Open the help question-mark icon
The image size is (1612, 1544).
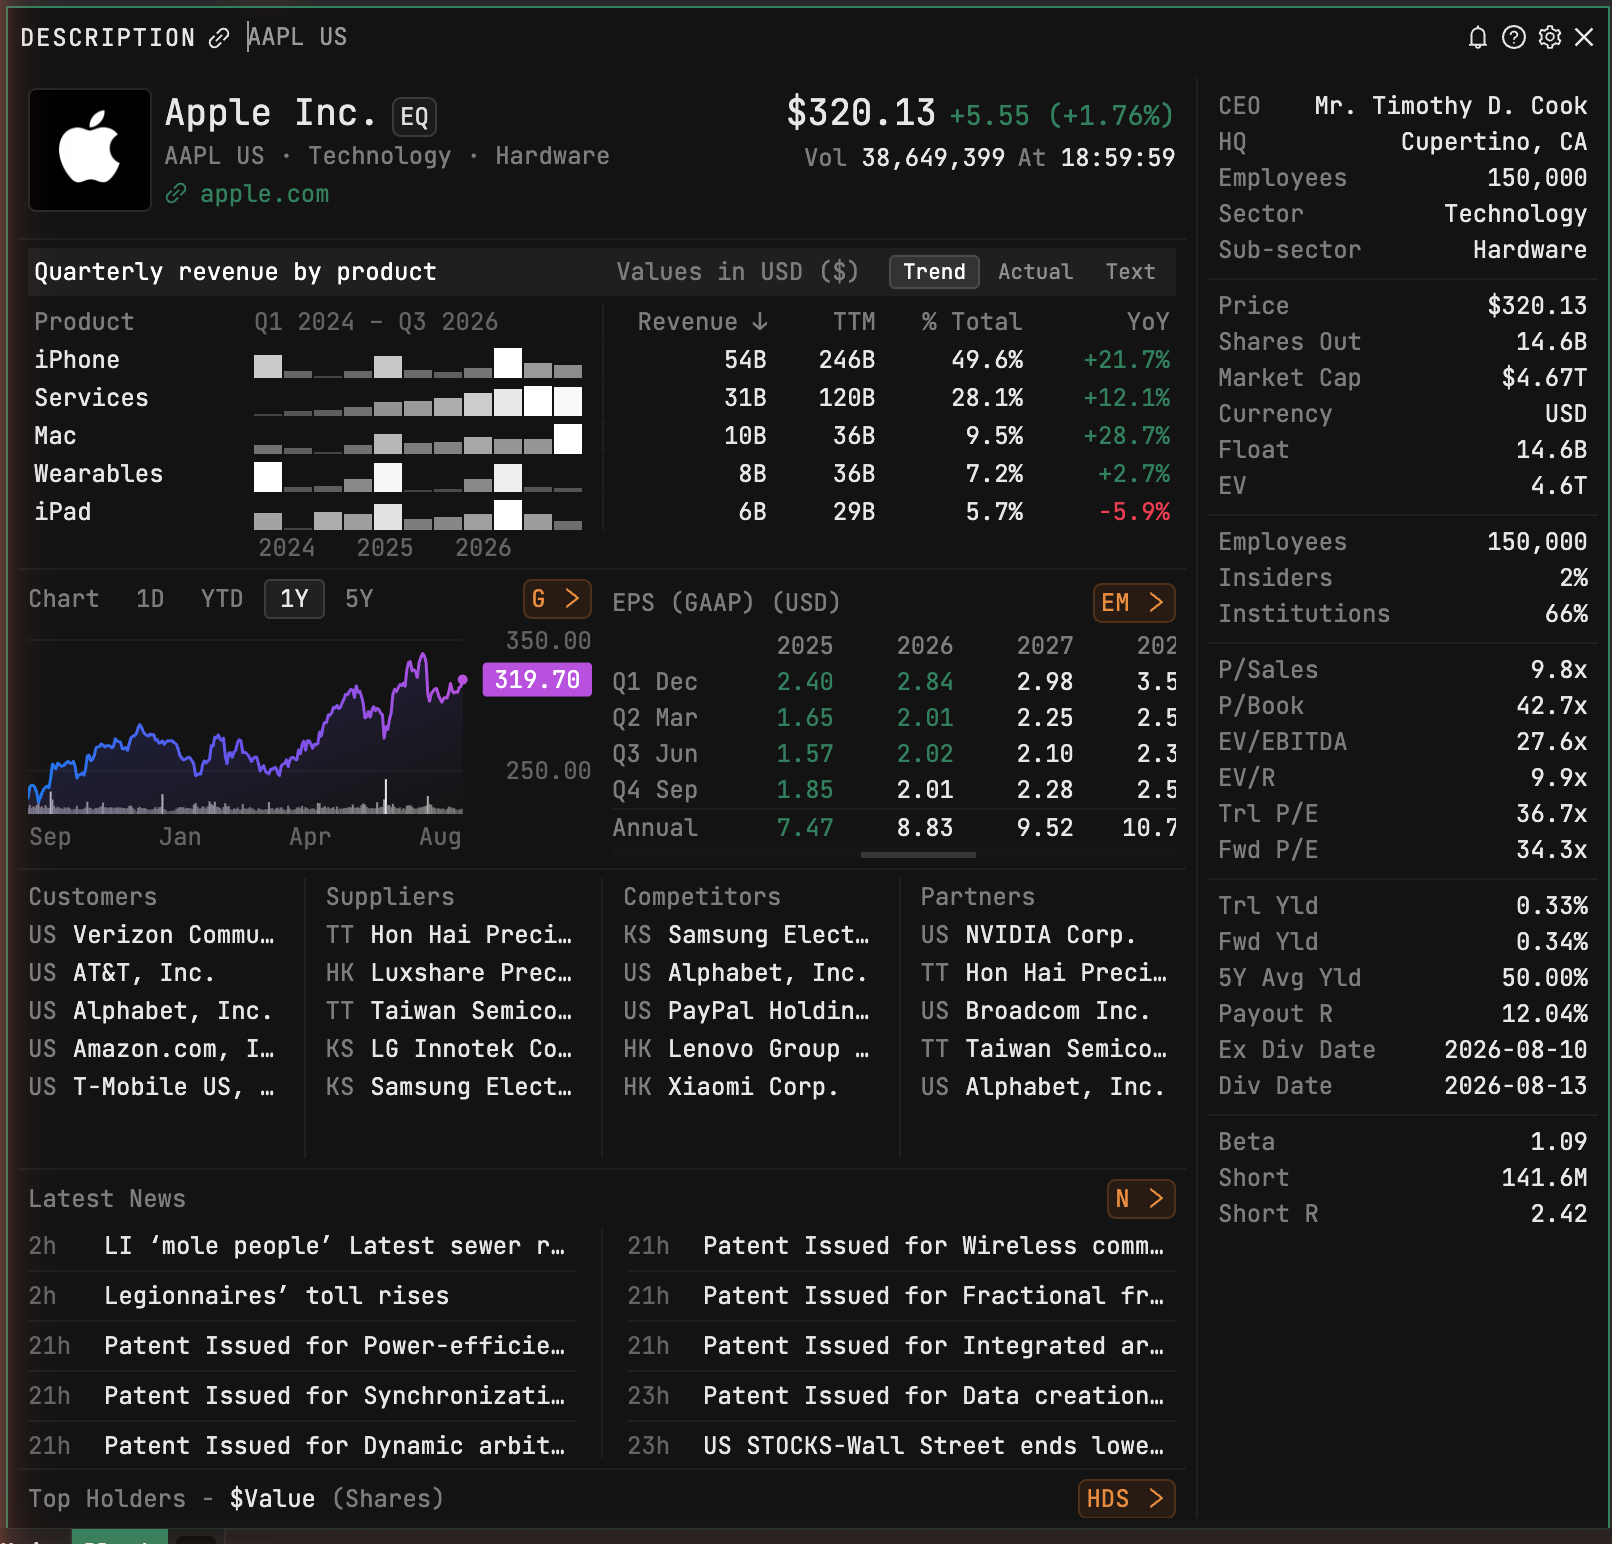(1514, 37)
